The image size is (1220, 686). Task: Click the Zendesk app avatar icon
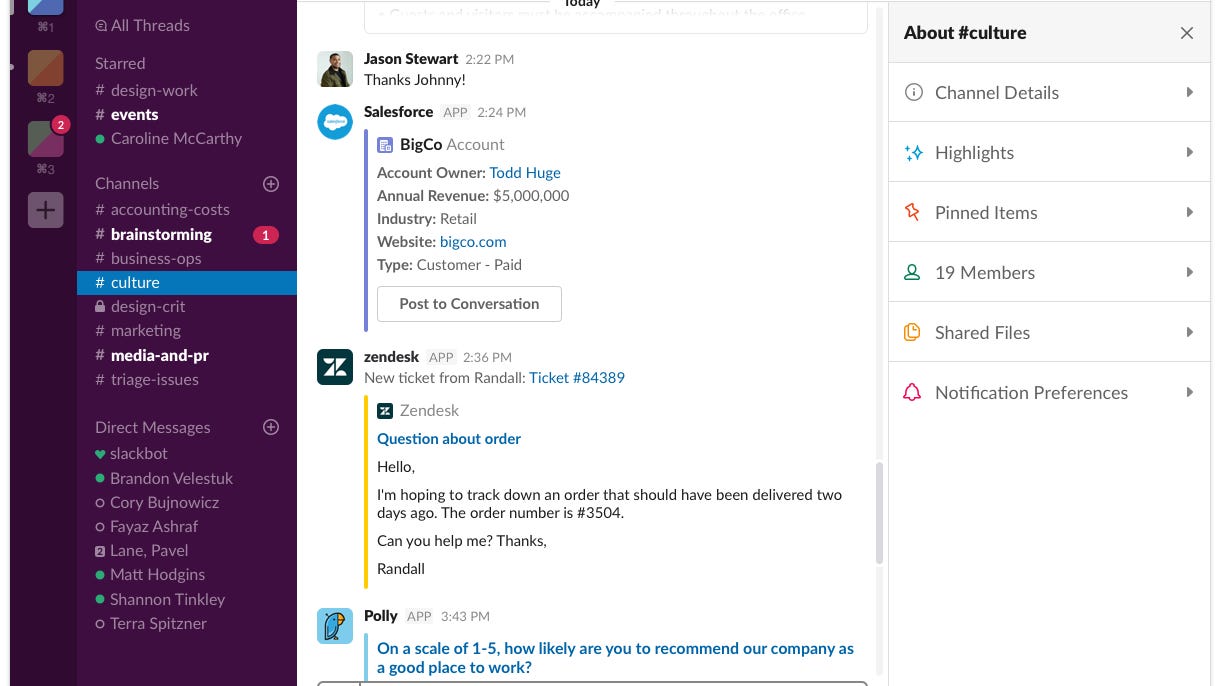[x=335, y=367]
